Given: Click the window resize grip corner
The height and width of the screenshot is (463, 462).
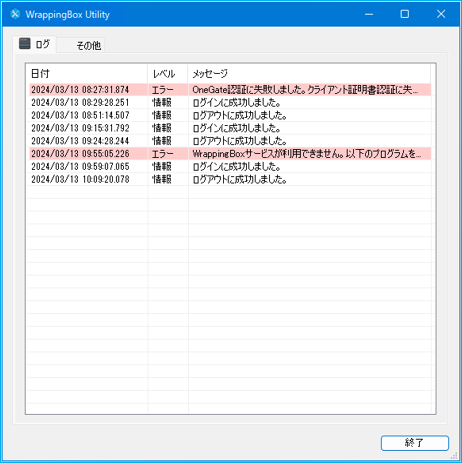Looking at the screenshot, I should click(x=454, y=456).
